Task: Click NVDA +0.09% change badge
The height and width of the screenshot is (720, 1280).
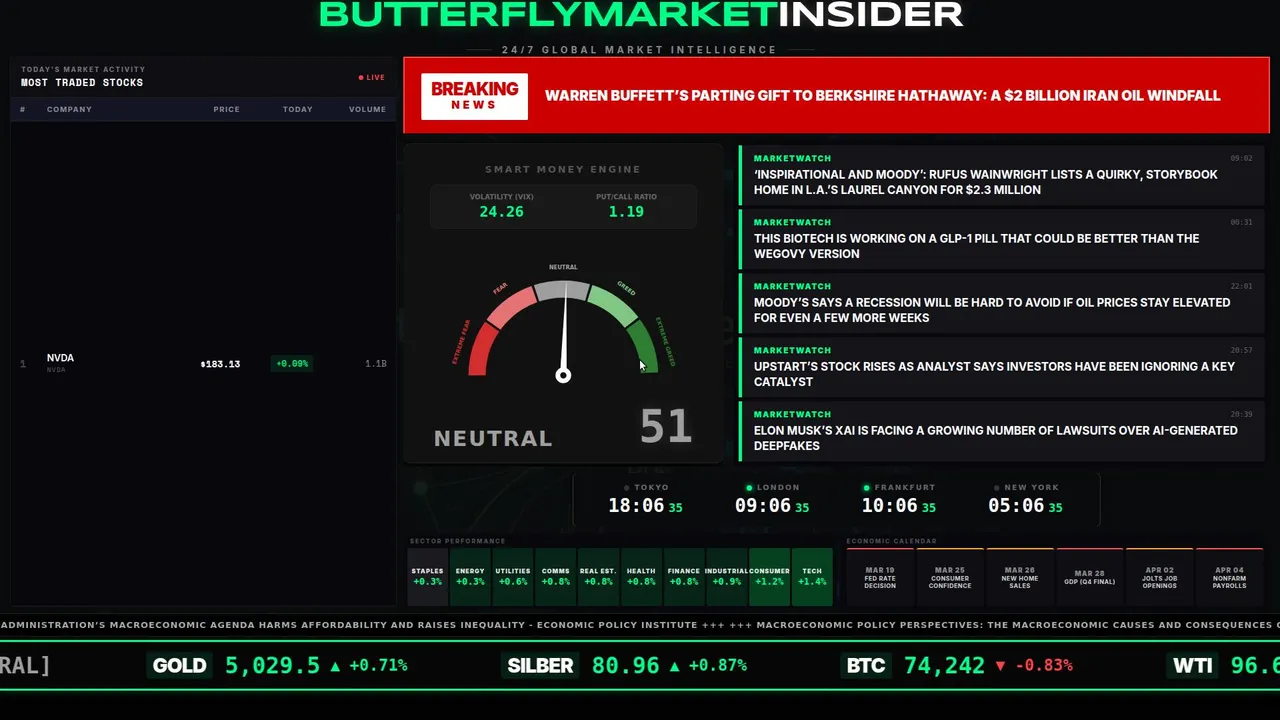Action: point(292,364)
